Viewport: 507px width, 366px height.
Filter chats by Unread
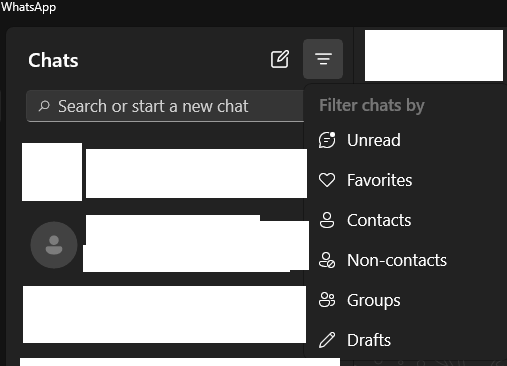point(405,140)
